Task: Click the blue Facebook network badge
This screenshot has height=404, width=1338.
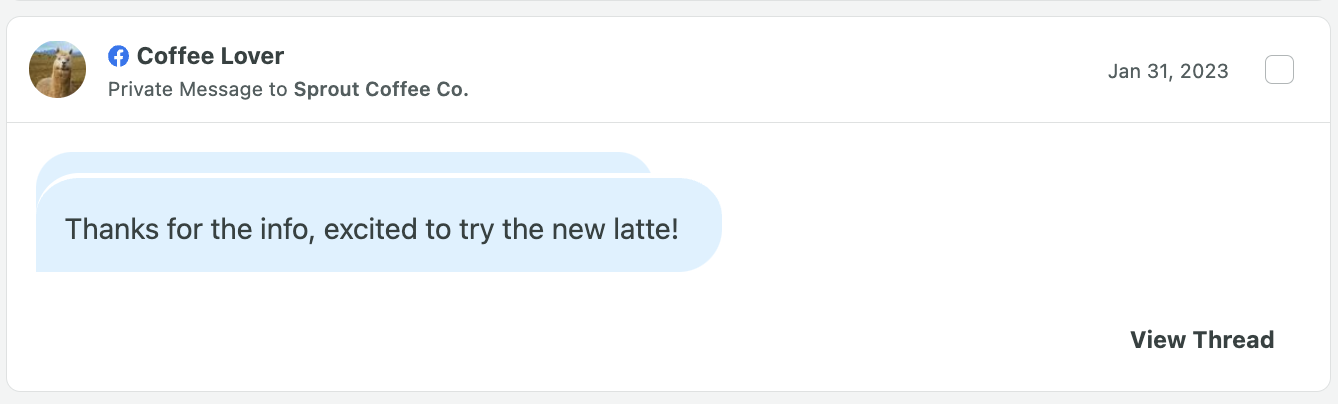Action: click(119, 56)
